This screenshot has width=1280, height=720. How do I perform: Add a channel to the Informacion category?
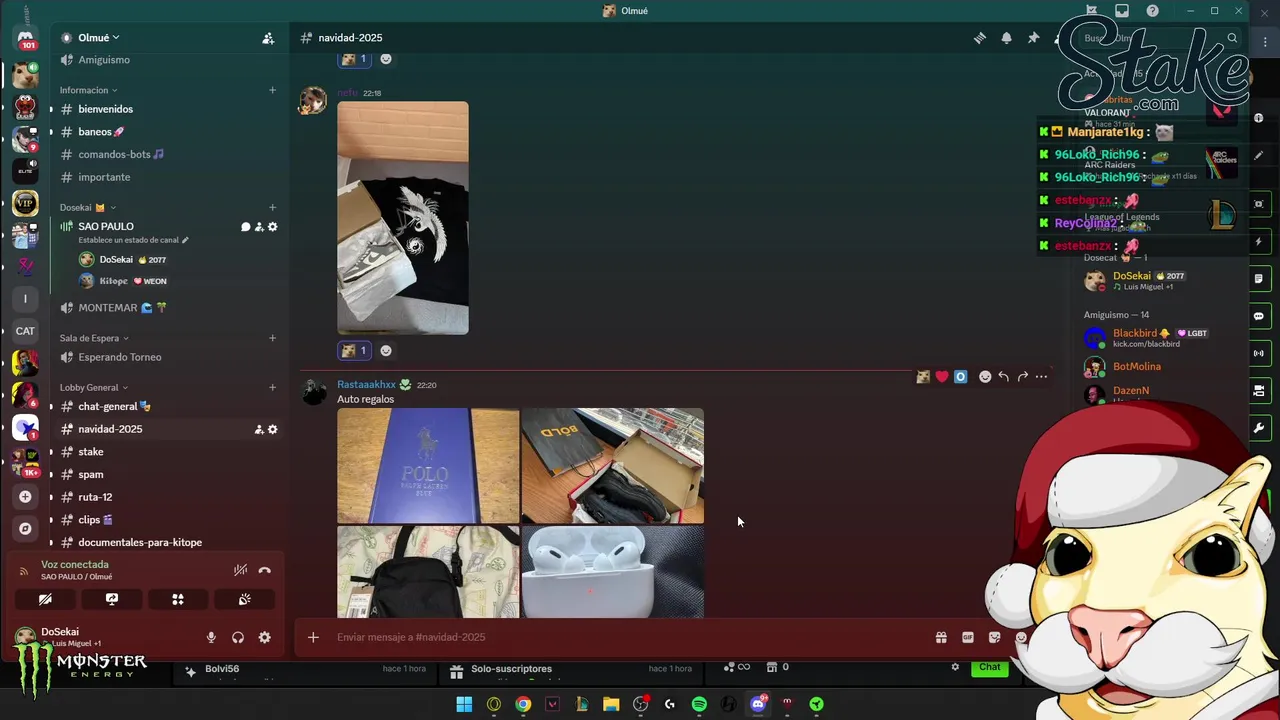(x=272, y=90)
